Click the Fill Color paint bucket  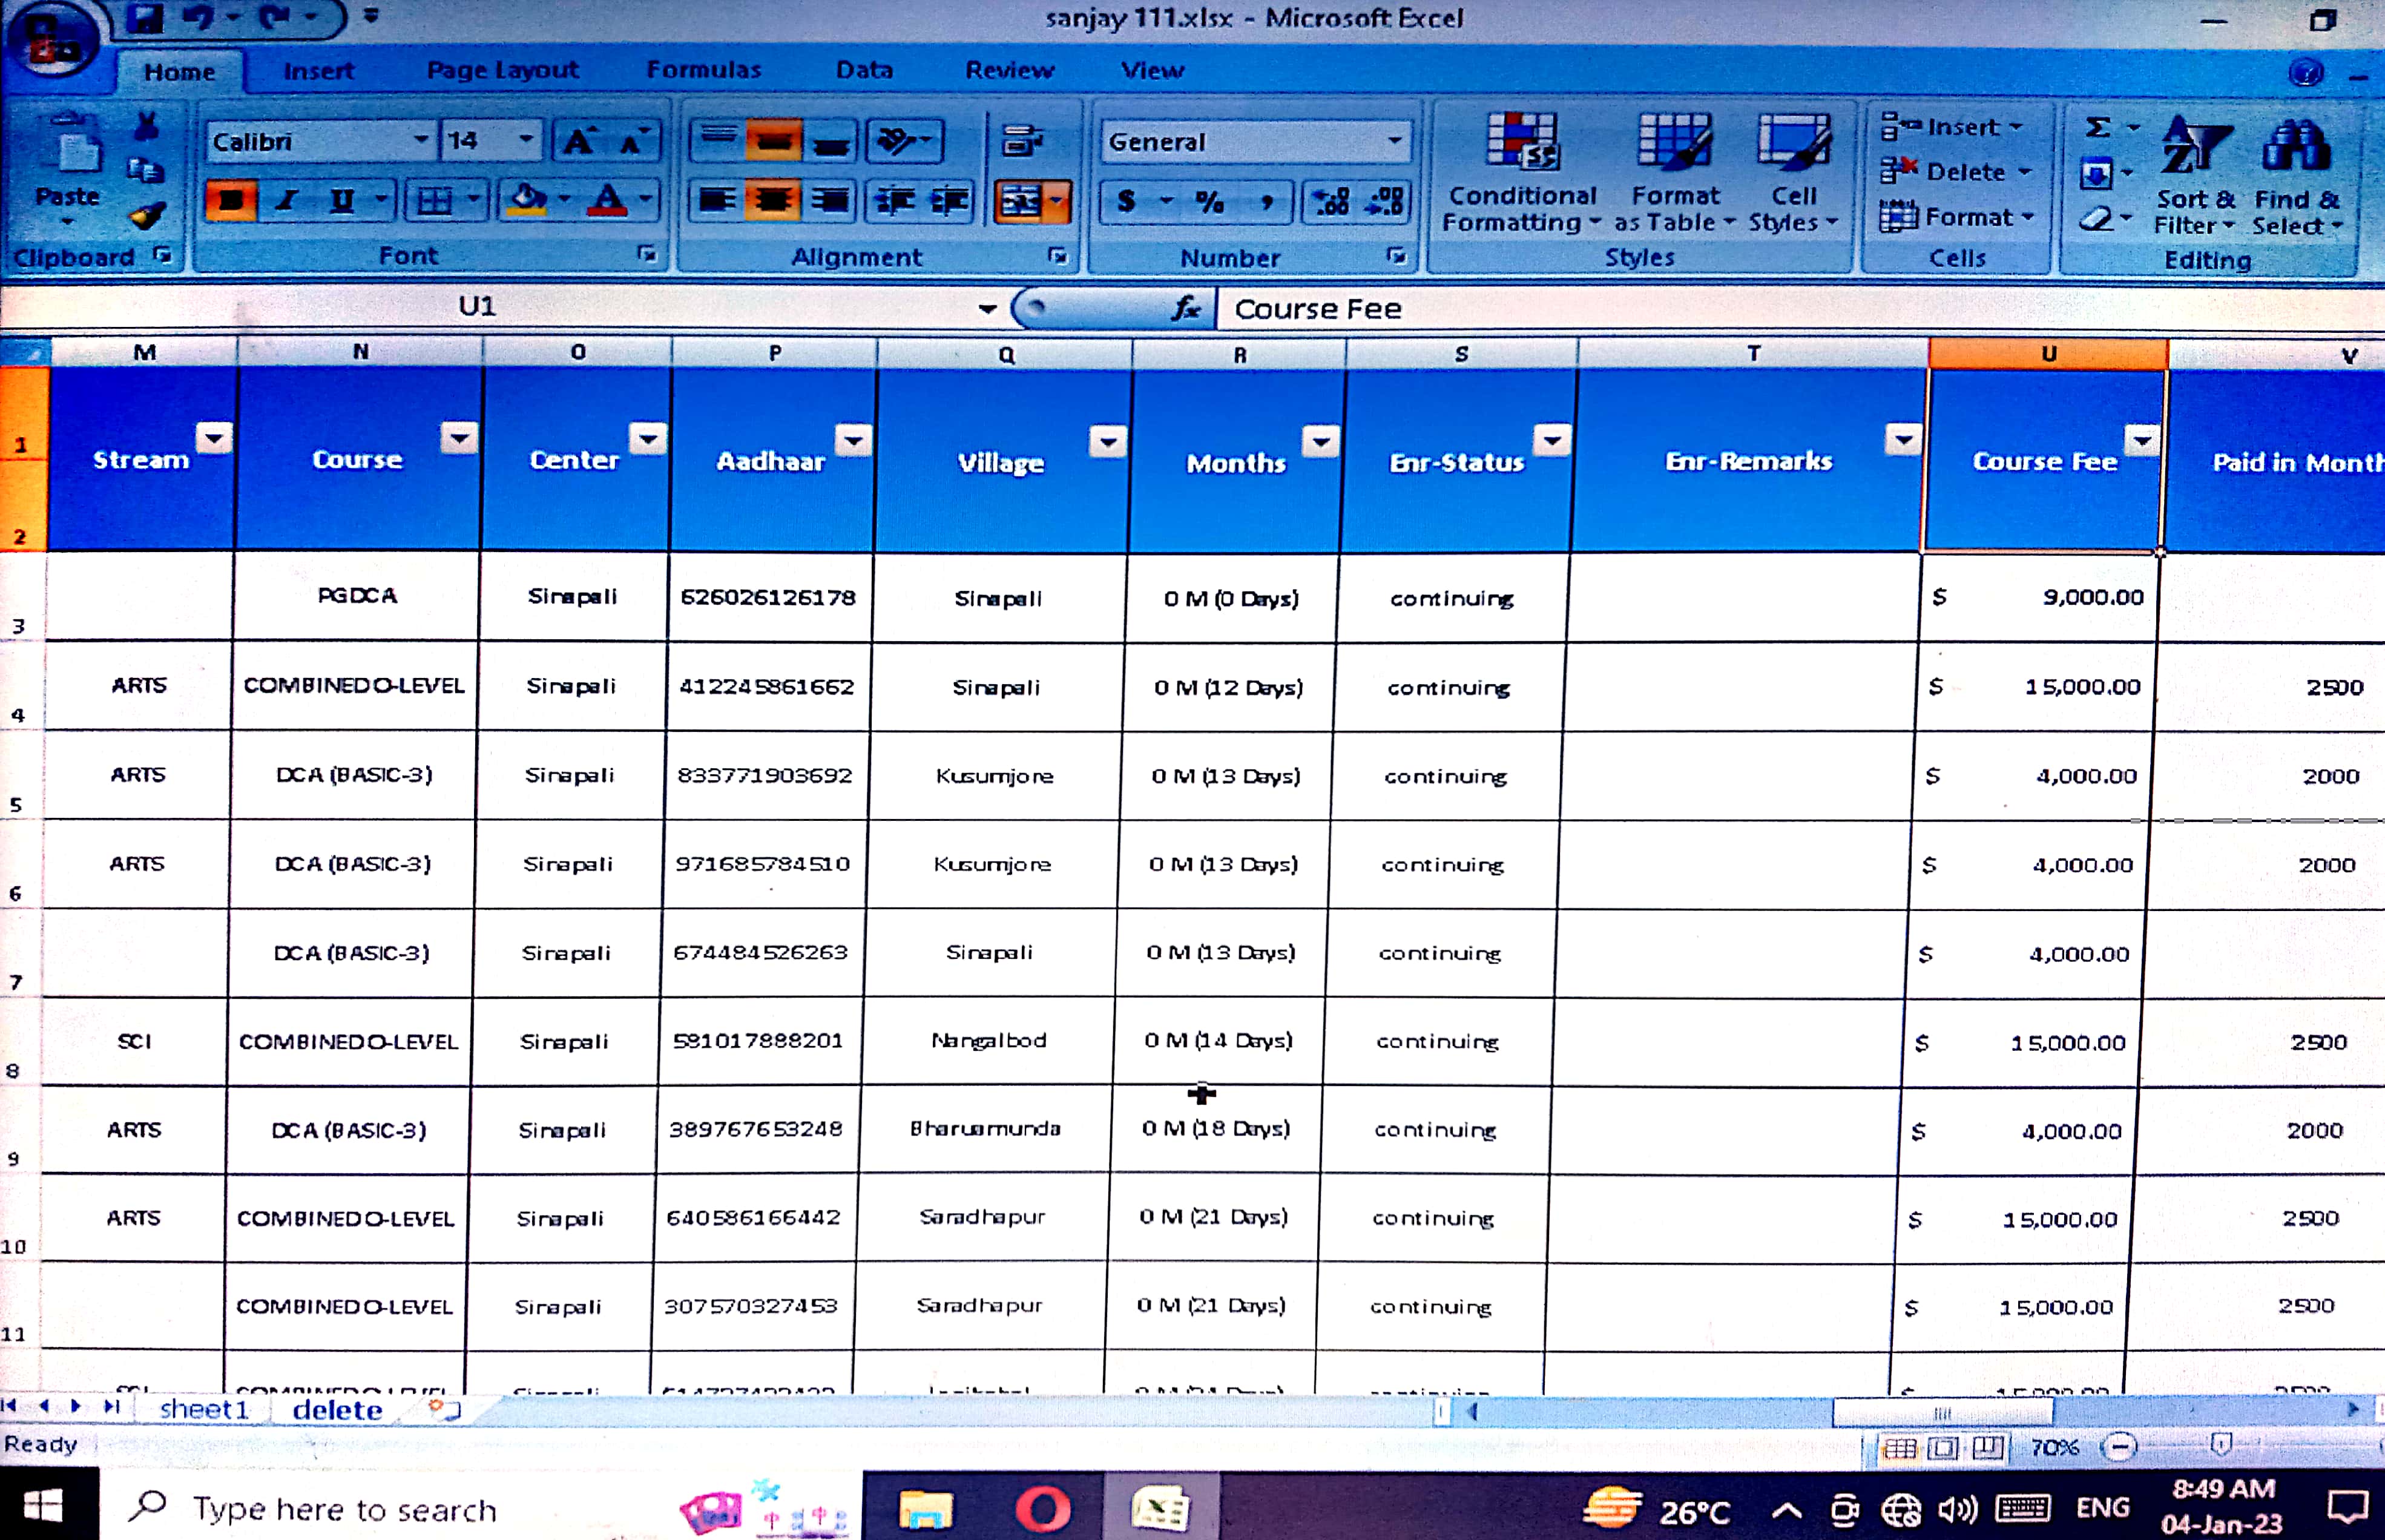tap(527, 201)
